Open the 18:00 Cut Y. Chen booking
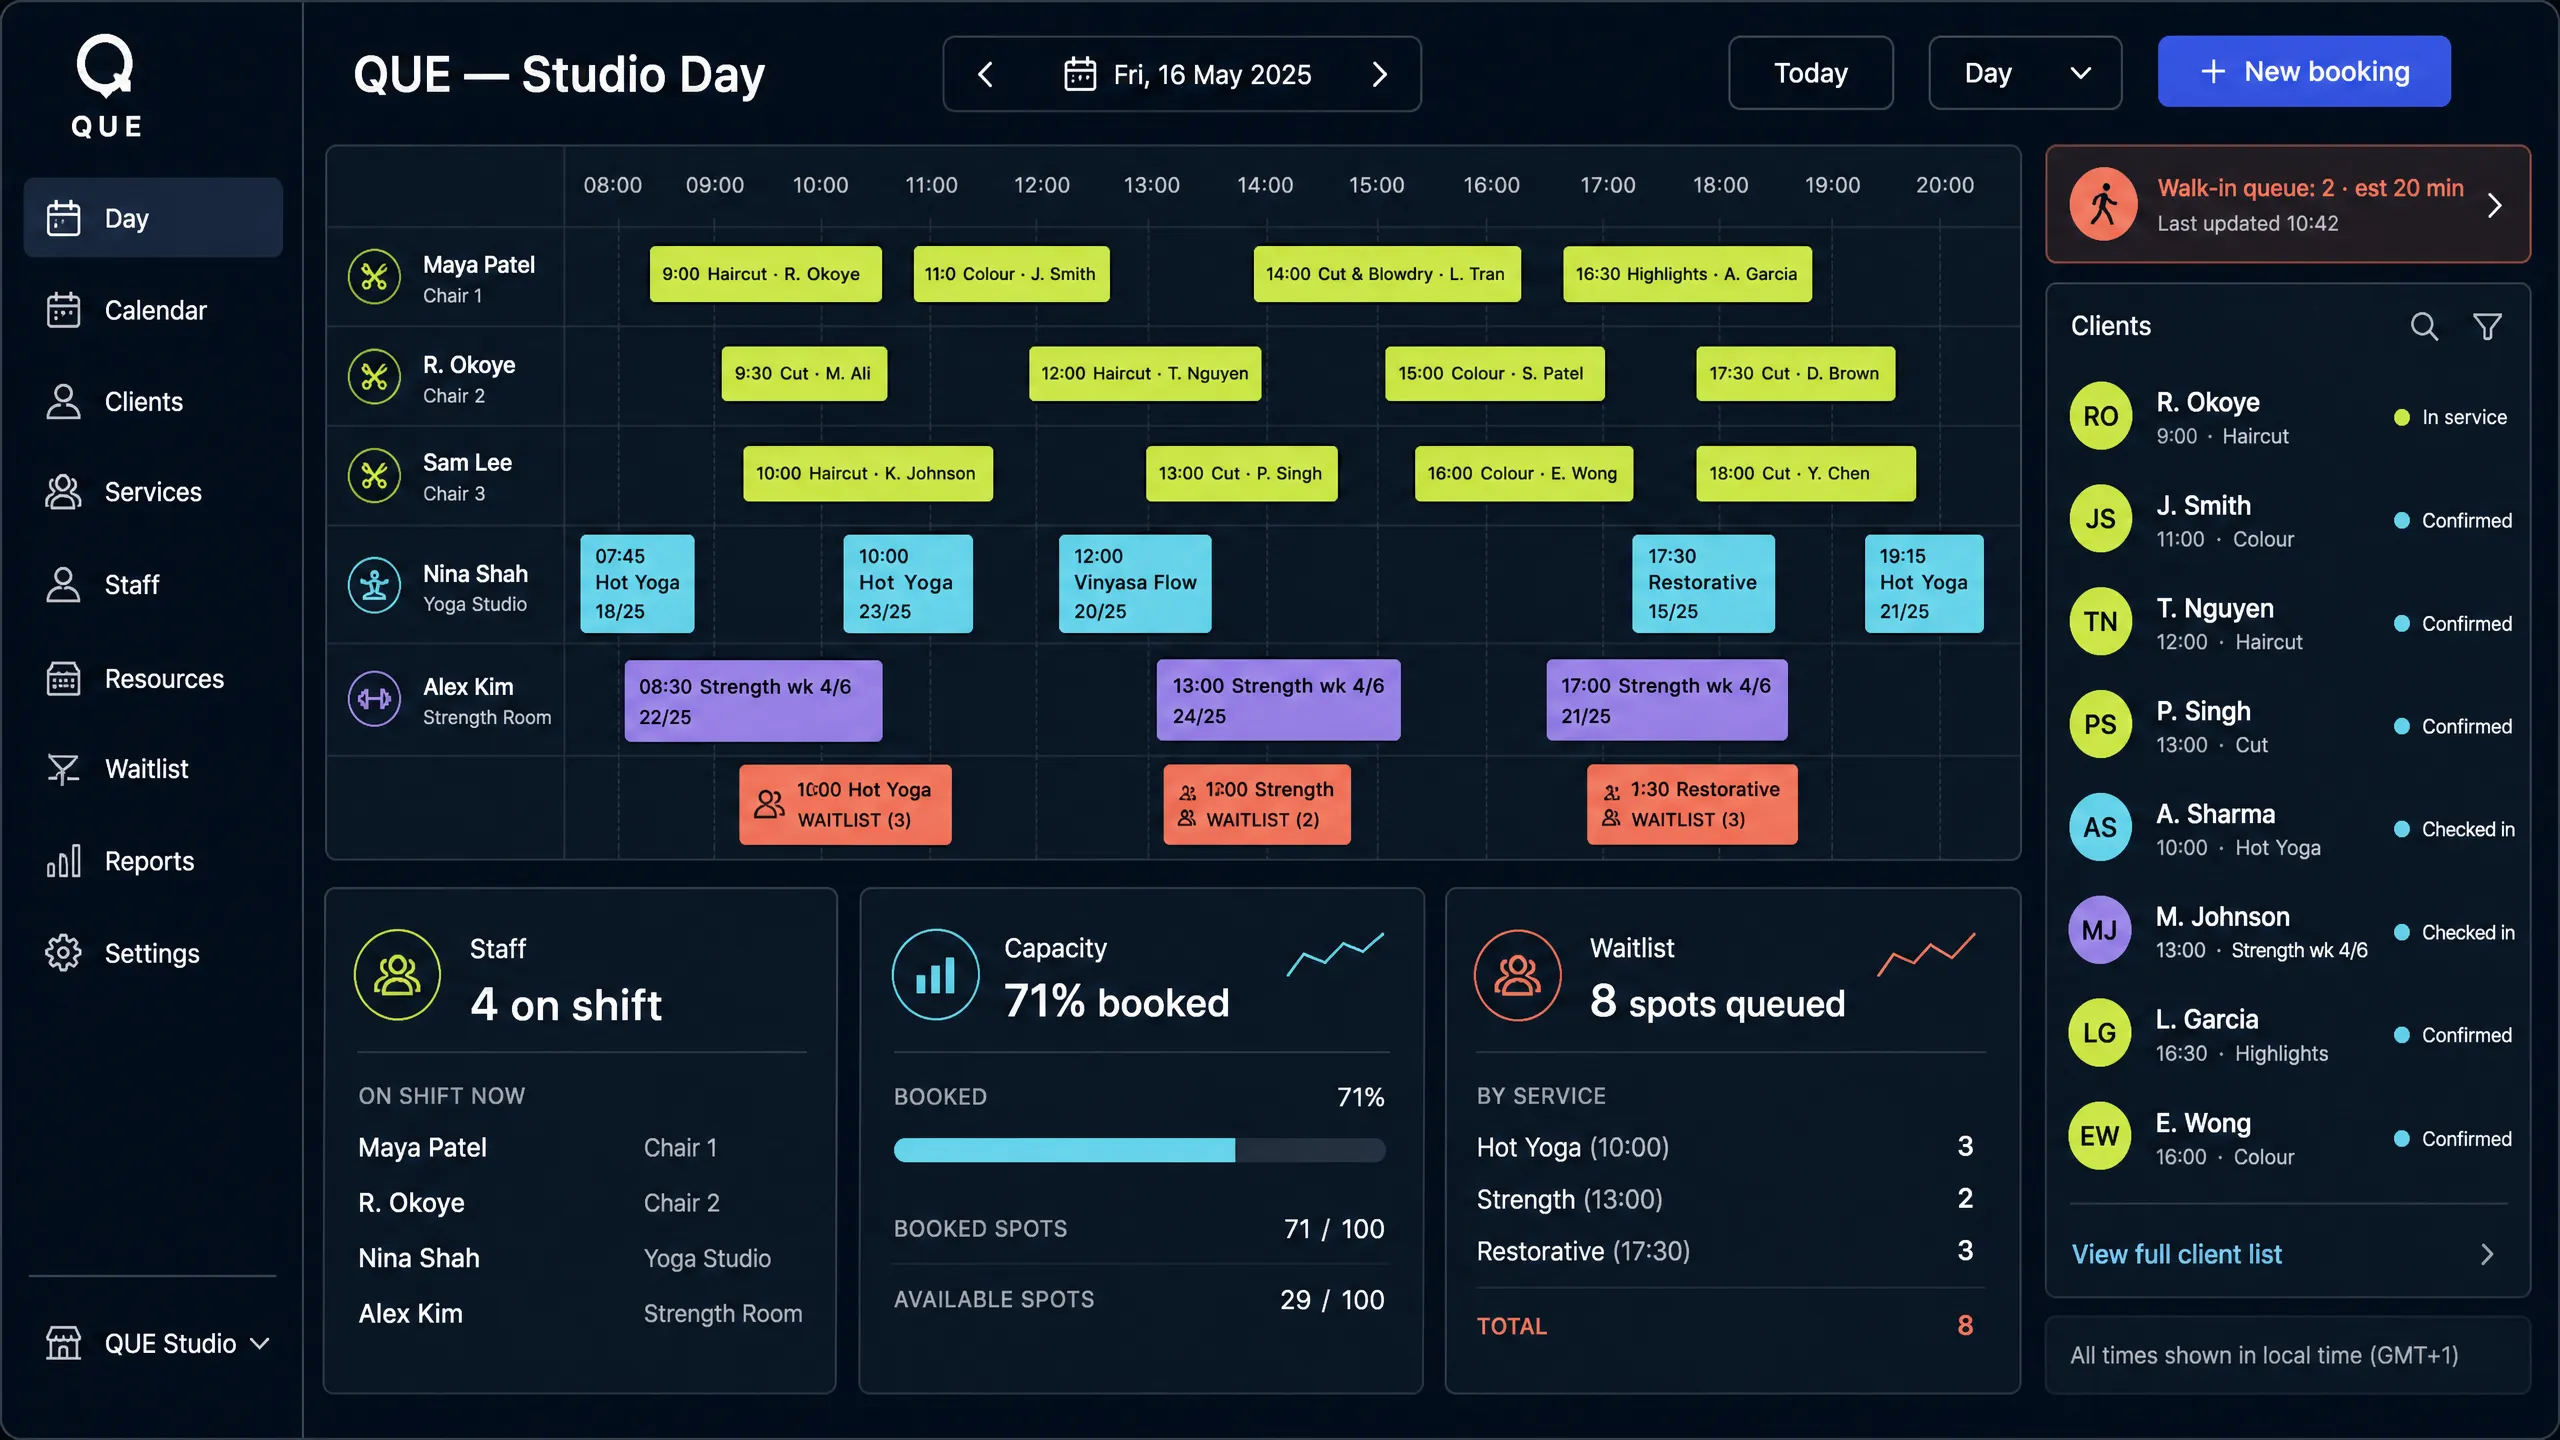 pos(1806,474)
